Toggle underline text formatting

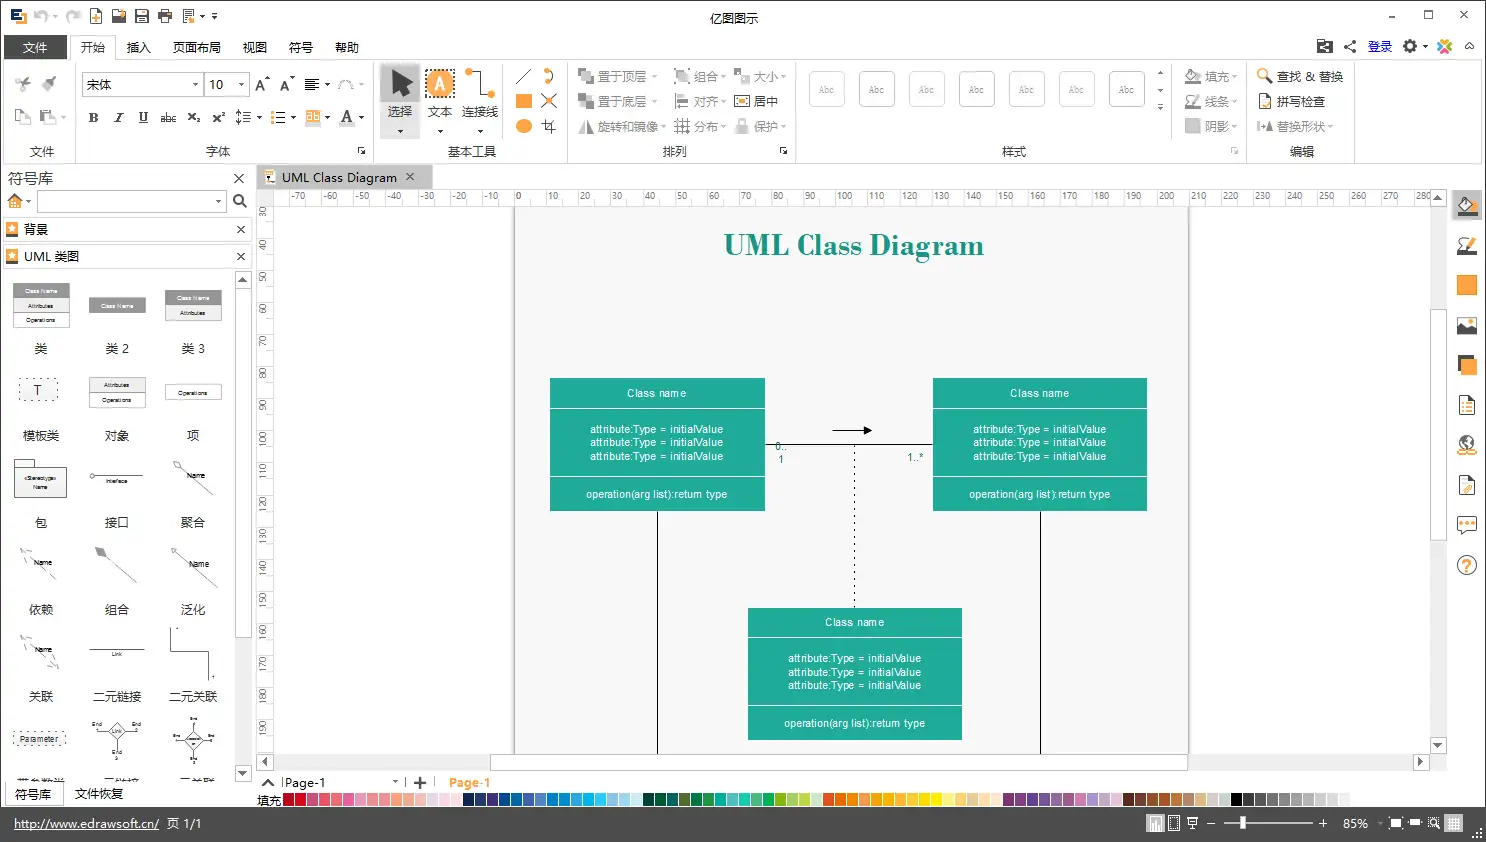[x=143, y=118]
